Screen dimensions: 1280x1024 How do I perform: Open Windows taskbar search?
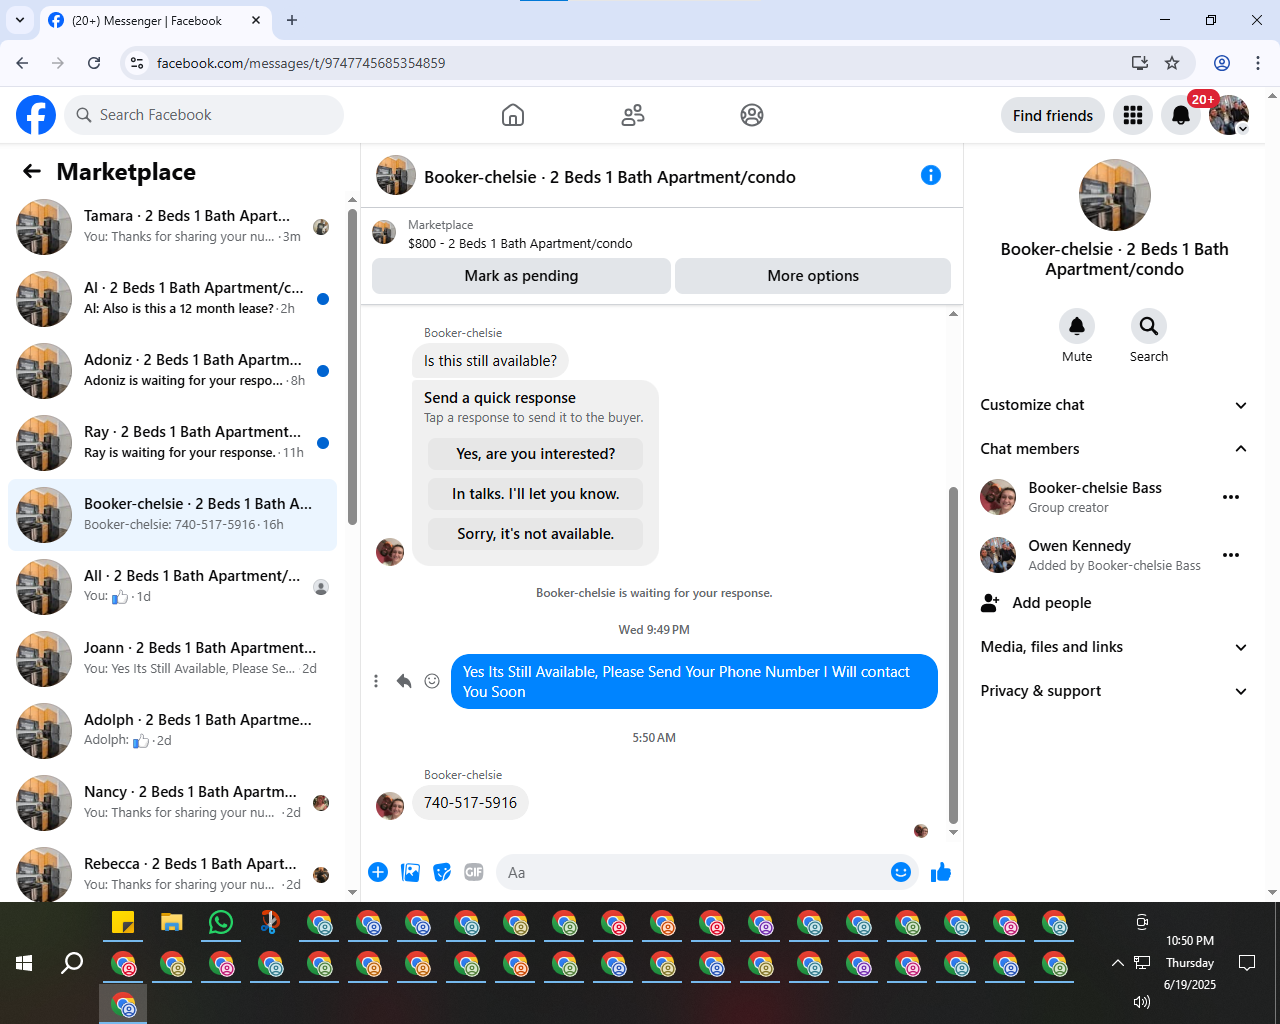coord(72,963)
